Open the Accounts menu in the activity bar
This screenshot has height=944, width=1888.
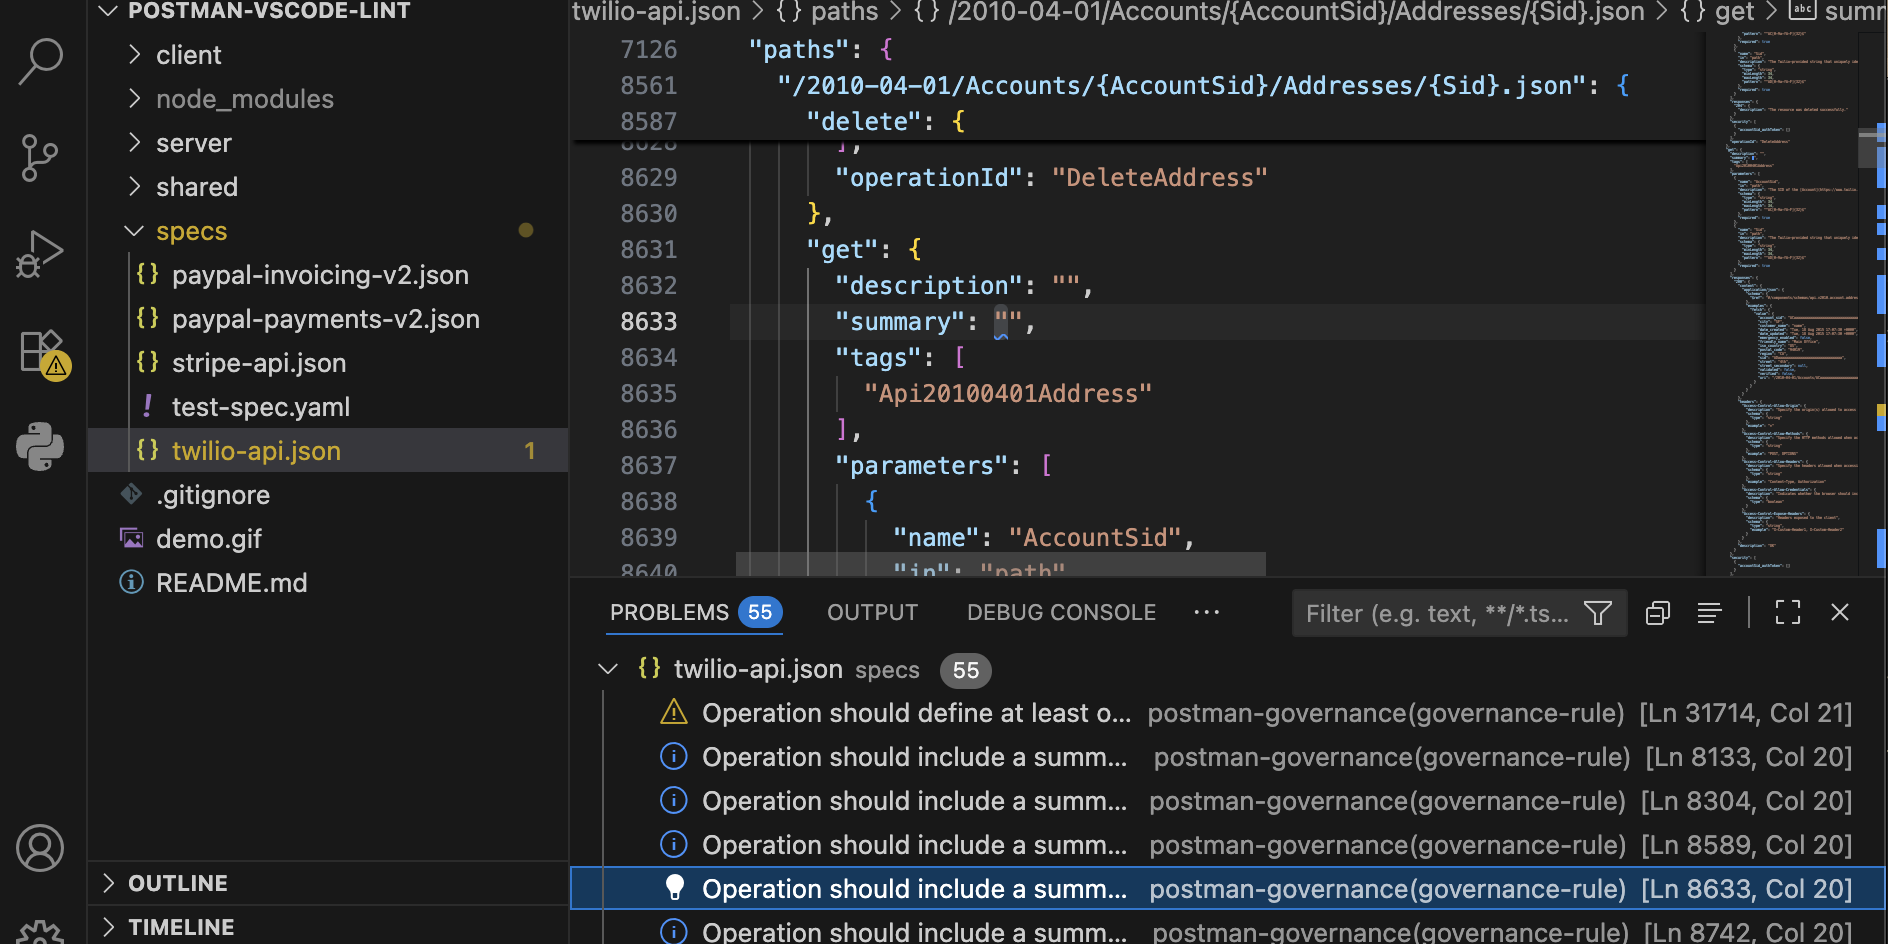point(40,848)
